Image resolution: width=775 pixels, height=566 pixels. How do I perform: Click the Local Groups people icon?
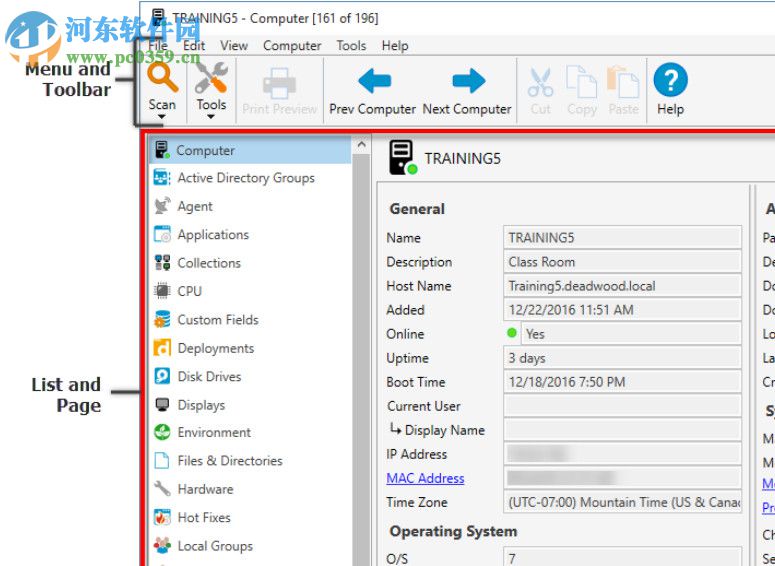[162, 545]
